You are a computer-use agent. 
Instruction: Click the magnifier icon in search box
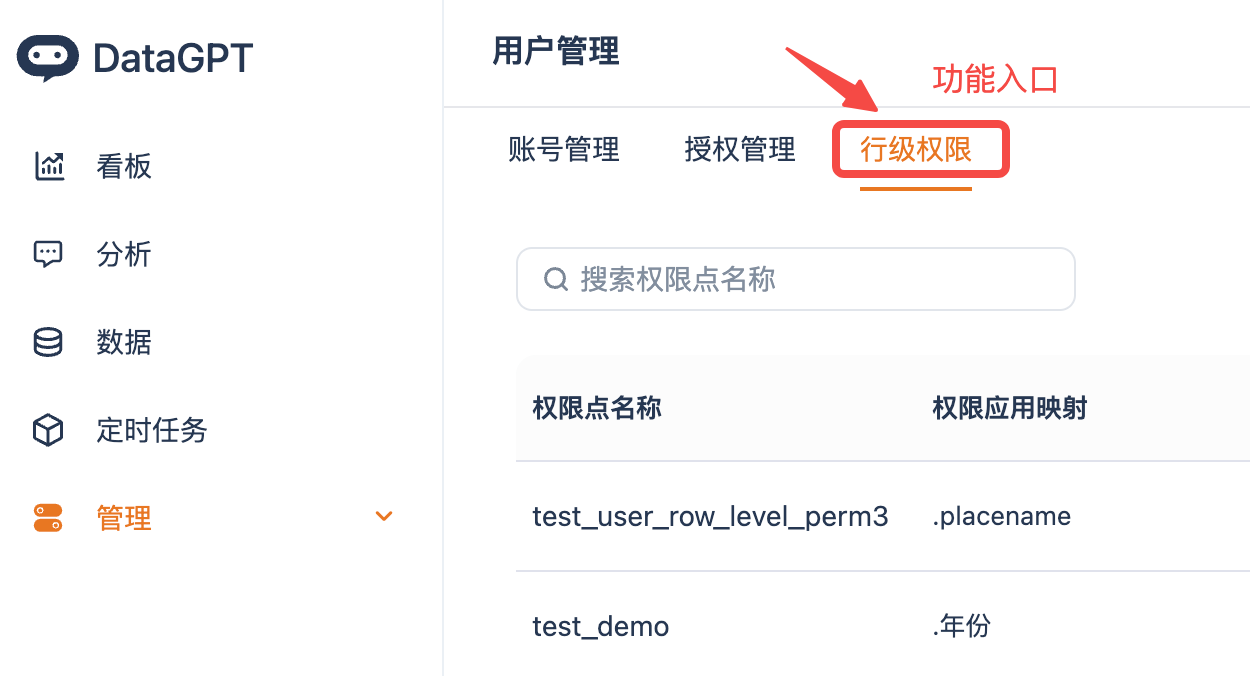(556, 279)
